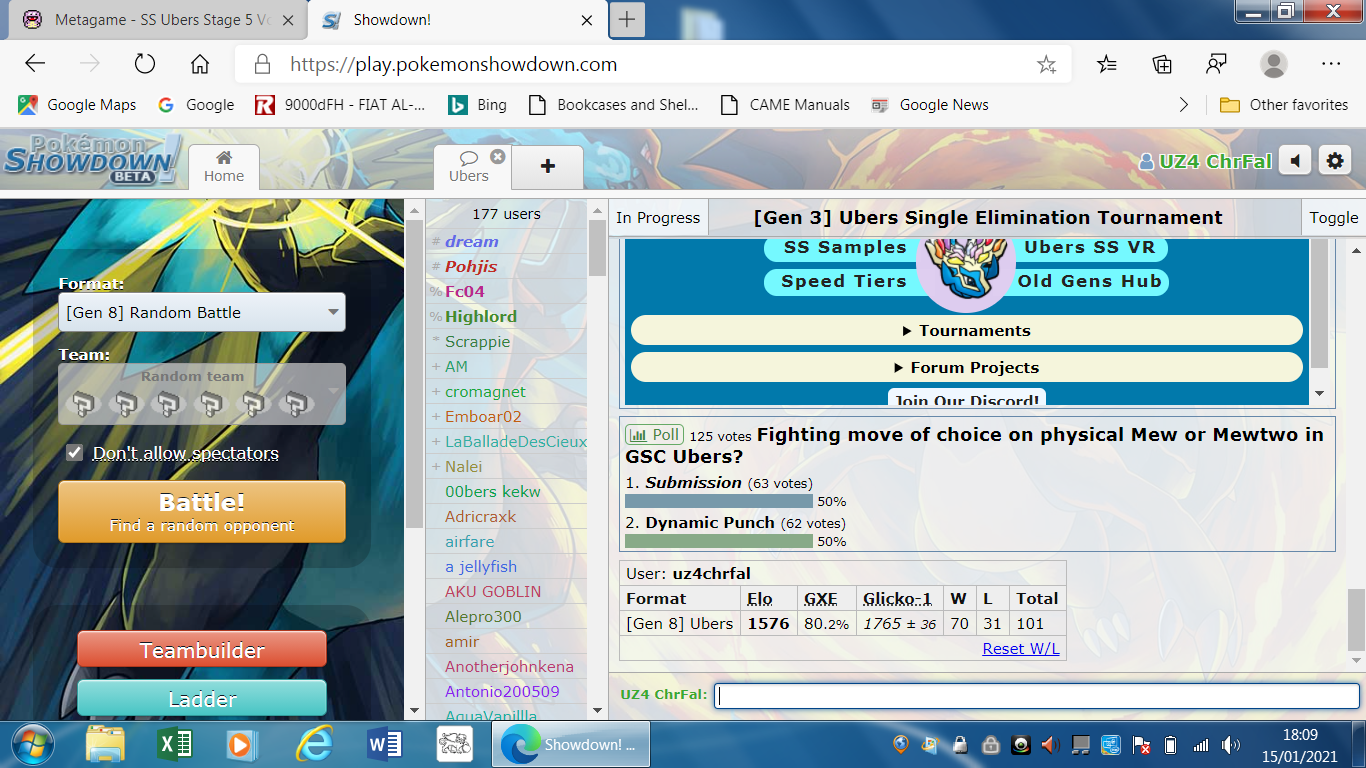Bookmark page with the star icon
The width and height of the screenshot is (1366, 768).
pos(1046,65)
